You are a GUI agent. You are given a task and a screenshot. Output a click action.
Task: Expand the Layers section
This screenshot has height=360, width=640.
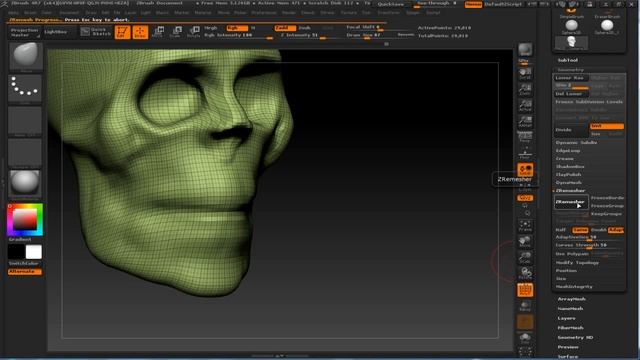pyautogui.click(x=567, y=318)
